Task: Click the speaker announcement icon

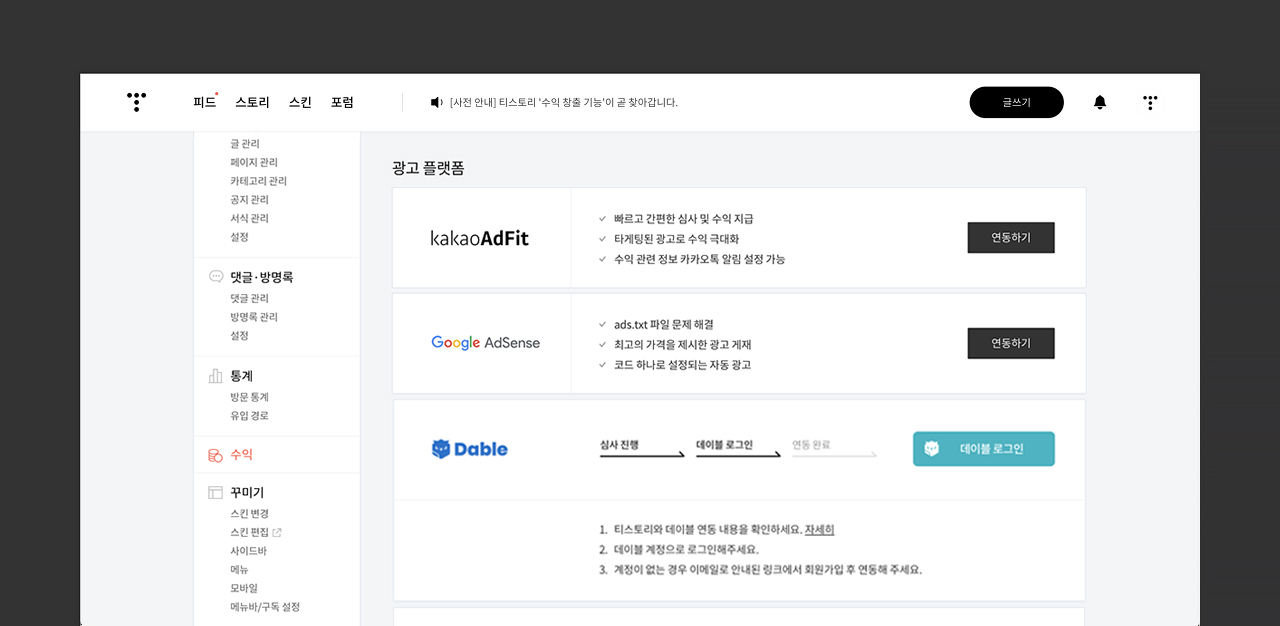Action: [436, 102]
